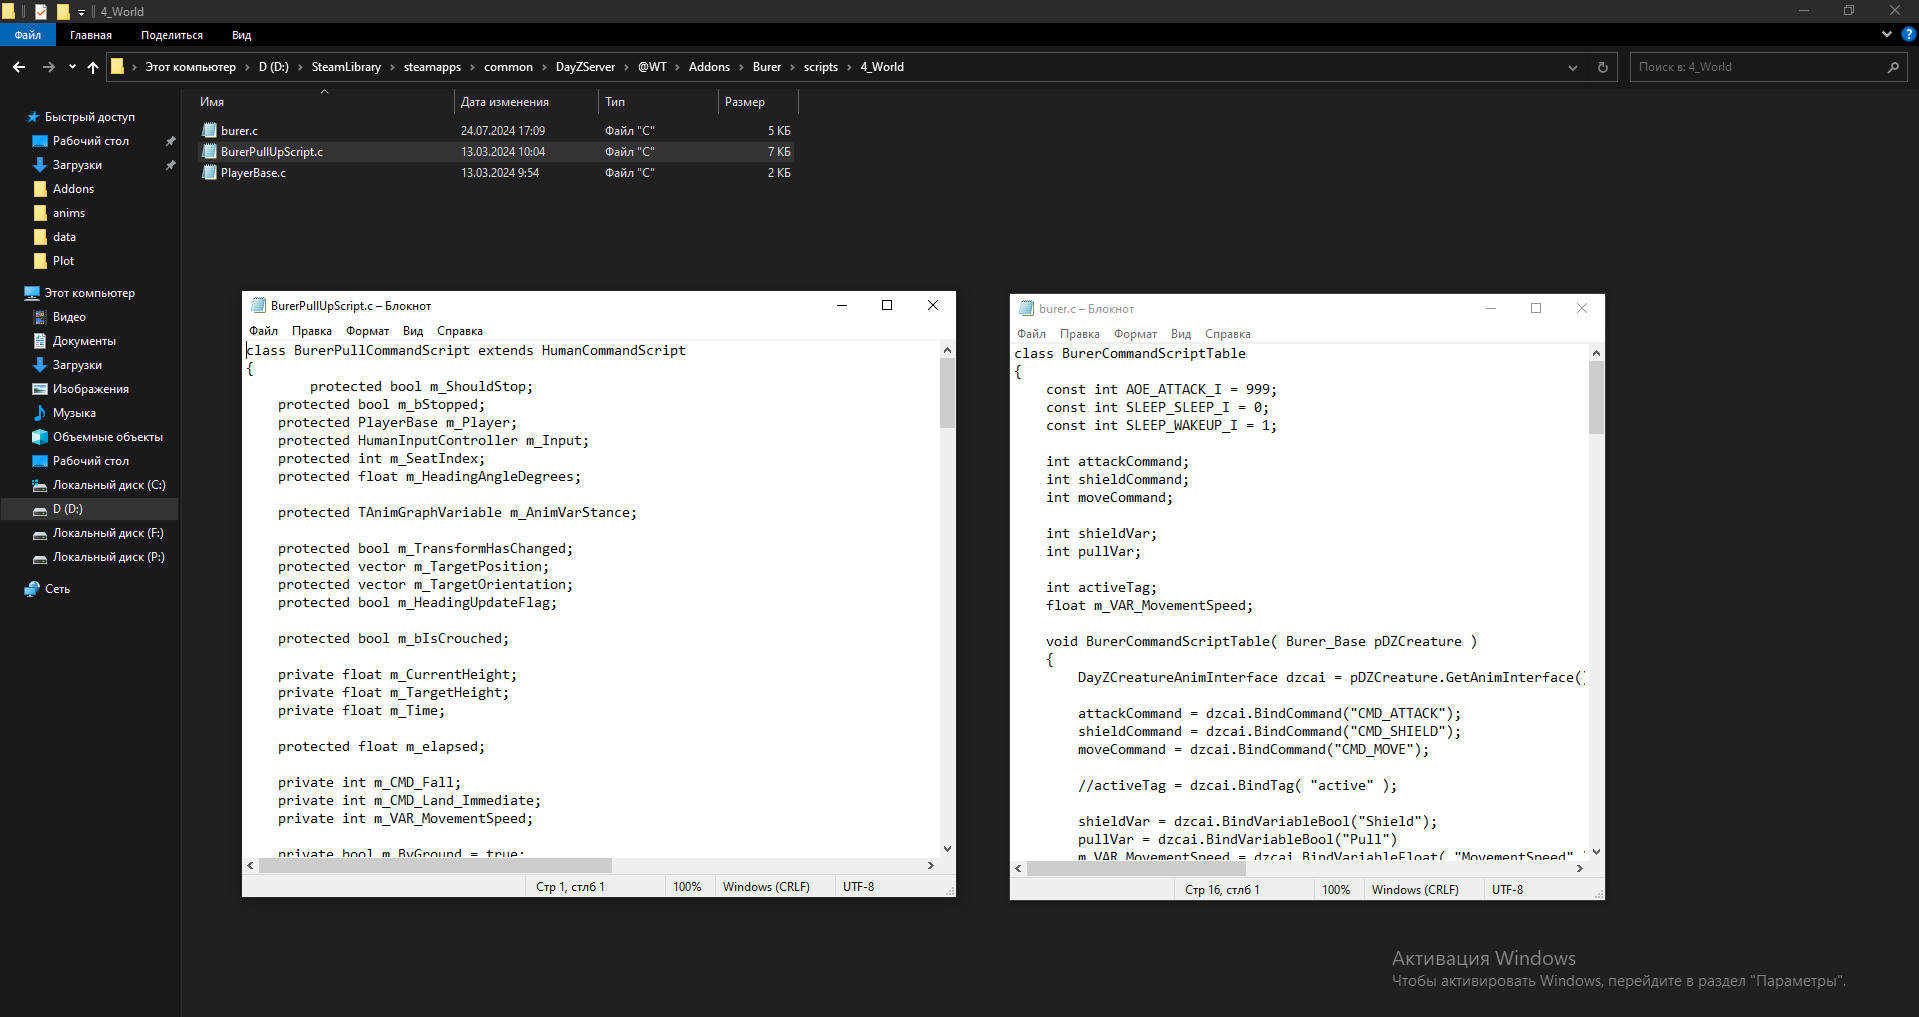Refresh the 4_World folder view

click(x=1603, y=67)
